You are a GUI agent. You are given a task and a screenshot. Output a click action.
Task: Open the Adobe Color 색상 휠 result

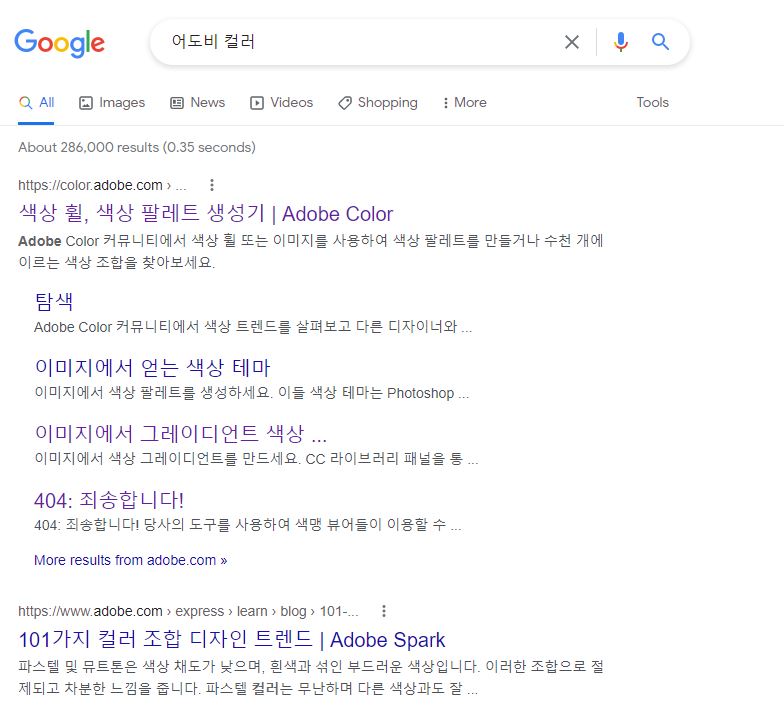[x=206, y=214]
